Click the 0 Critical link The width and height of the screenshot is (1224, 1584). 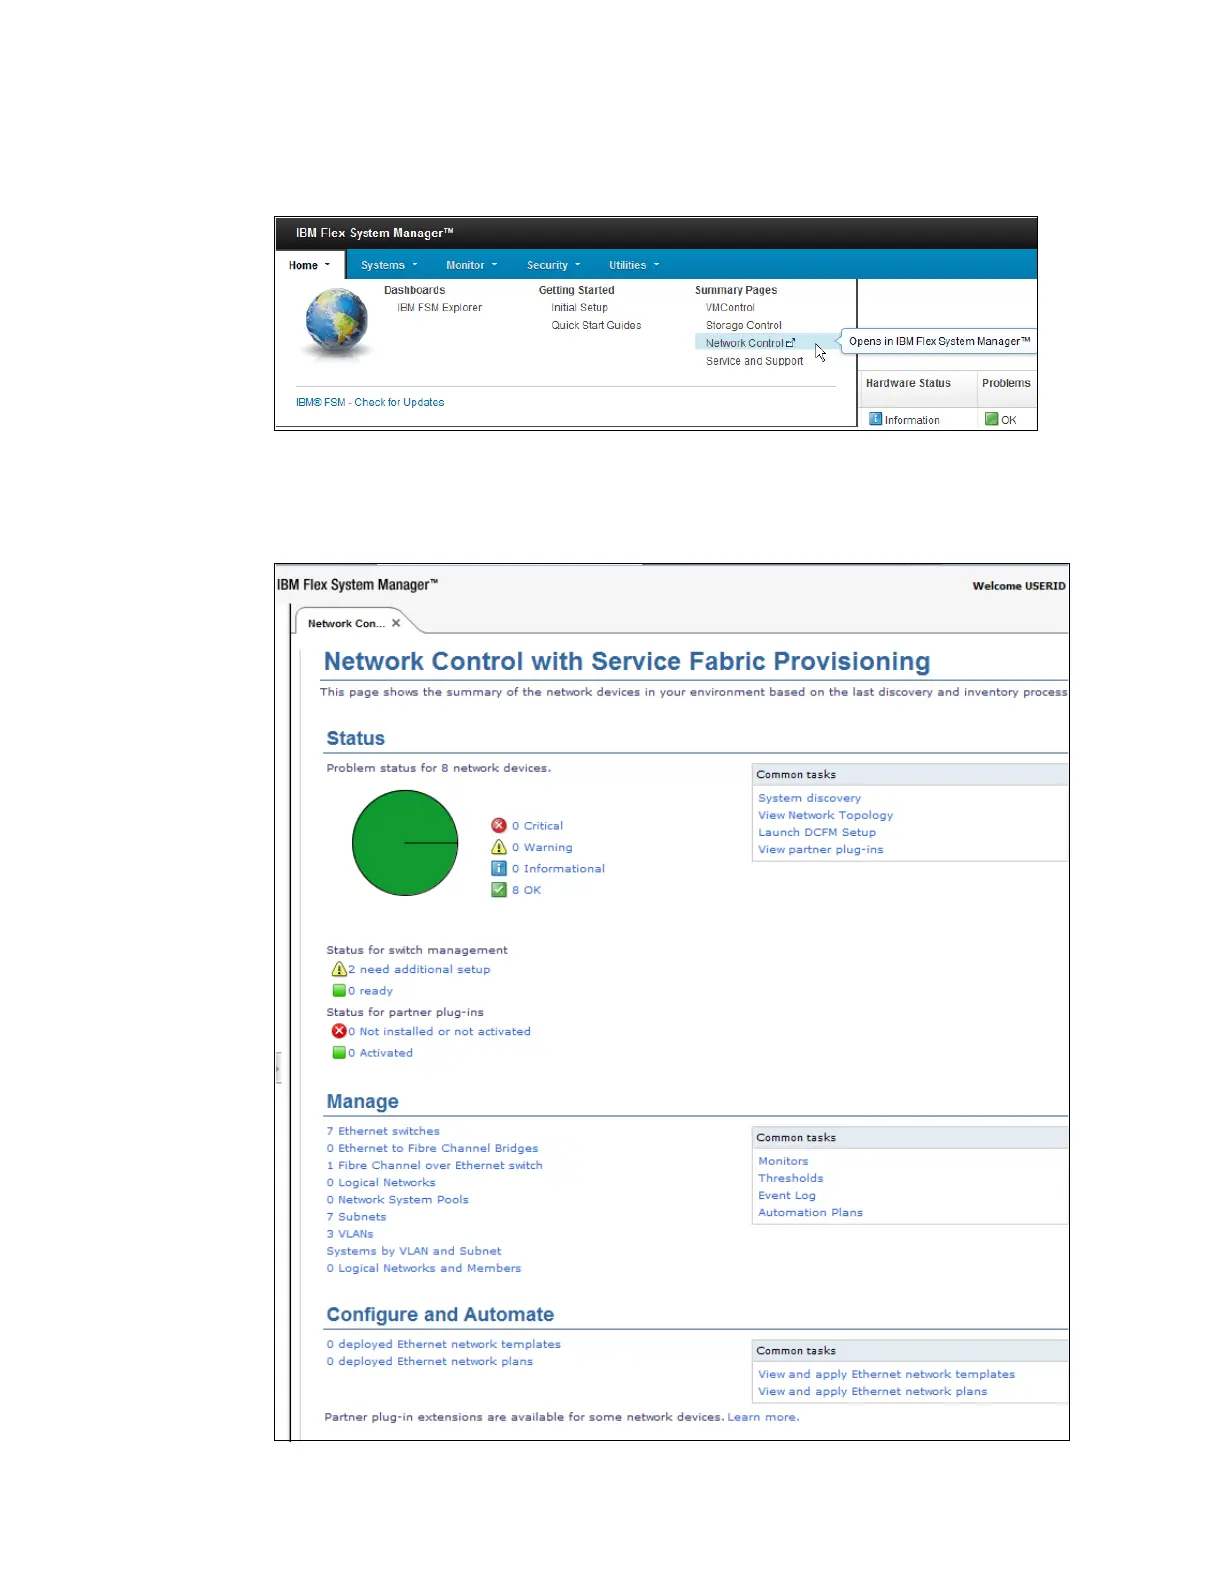pyautogui.click(x=537, y=825)
